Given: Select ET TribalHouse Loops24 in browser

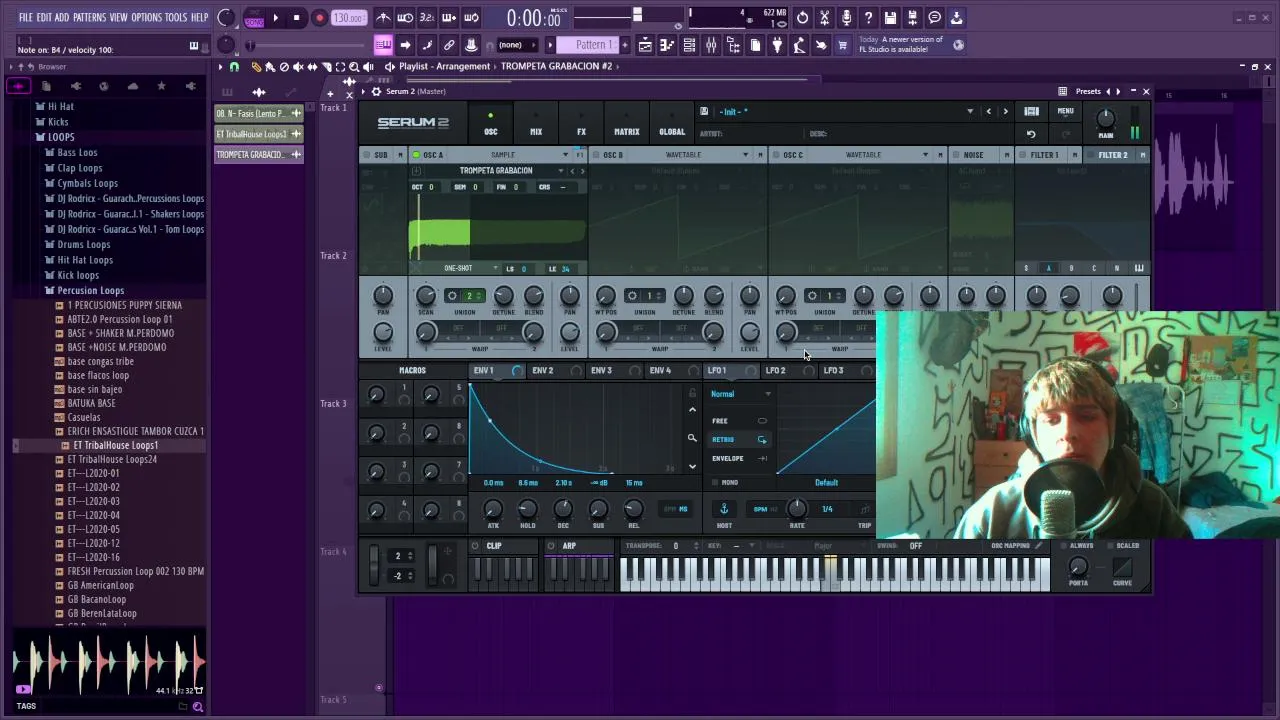Looking at the screenshot, I should [x=112, y=459].
